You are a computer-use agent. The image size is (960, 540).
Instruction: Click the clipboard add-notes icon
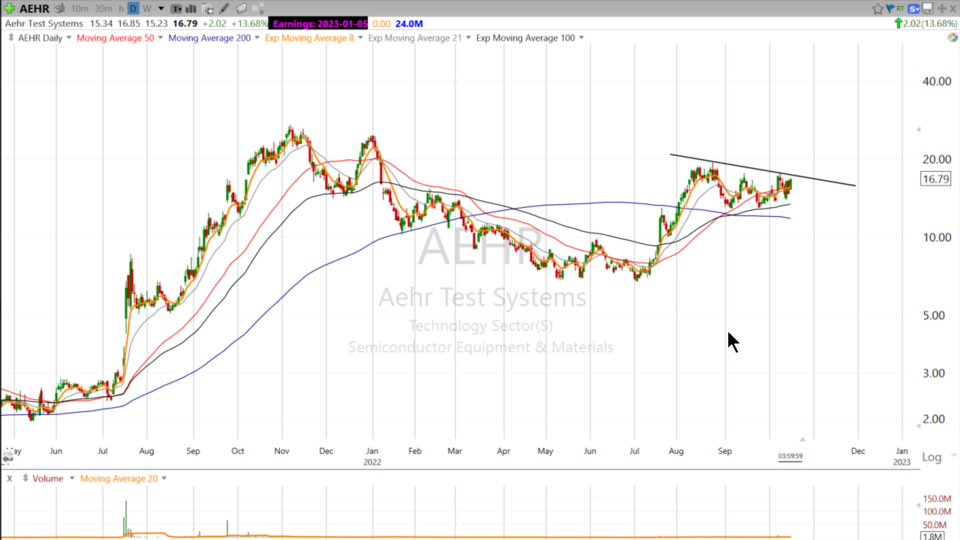click(x=208, y=9)
